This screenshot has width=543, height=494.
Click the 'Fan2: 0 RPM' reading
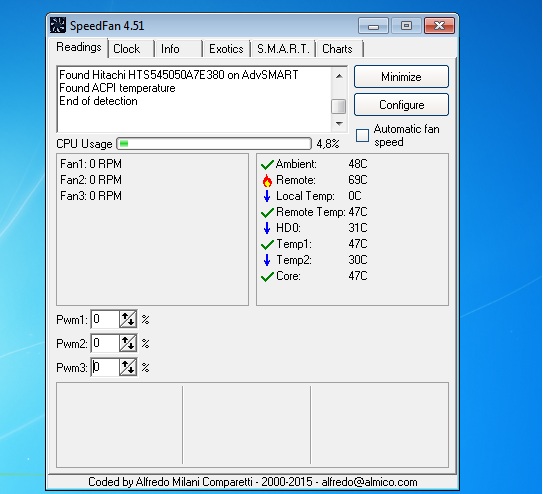coord(91,180)
